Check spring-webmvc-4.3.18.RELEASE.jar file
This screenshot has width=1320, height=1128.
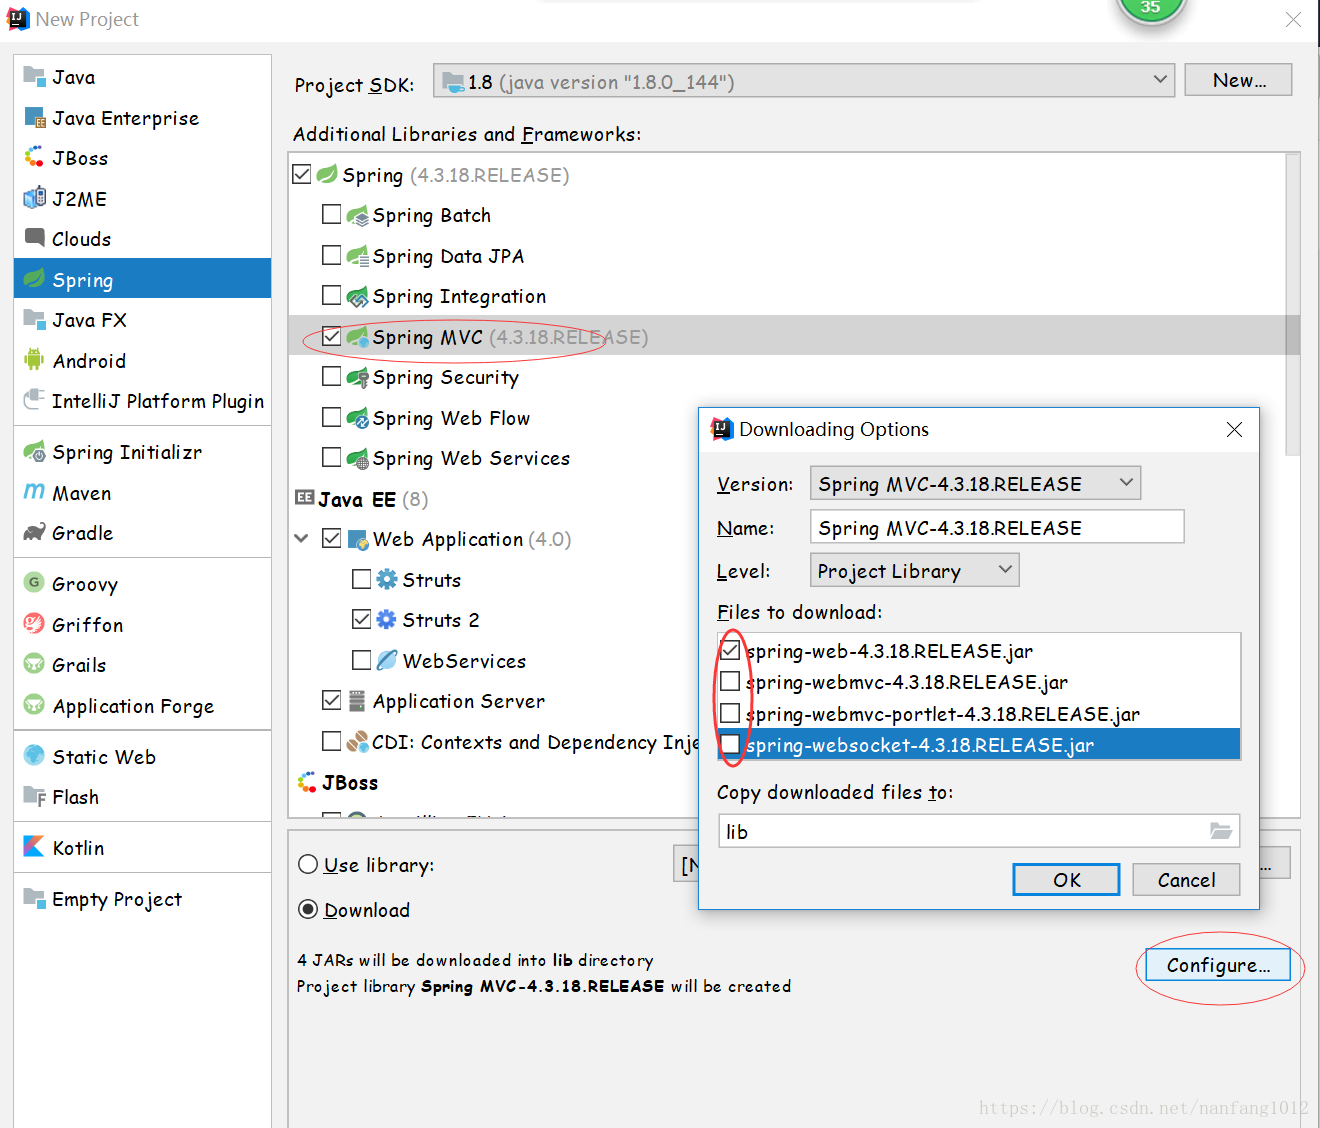pos(730,681)
